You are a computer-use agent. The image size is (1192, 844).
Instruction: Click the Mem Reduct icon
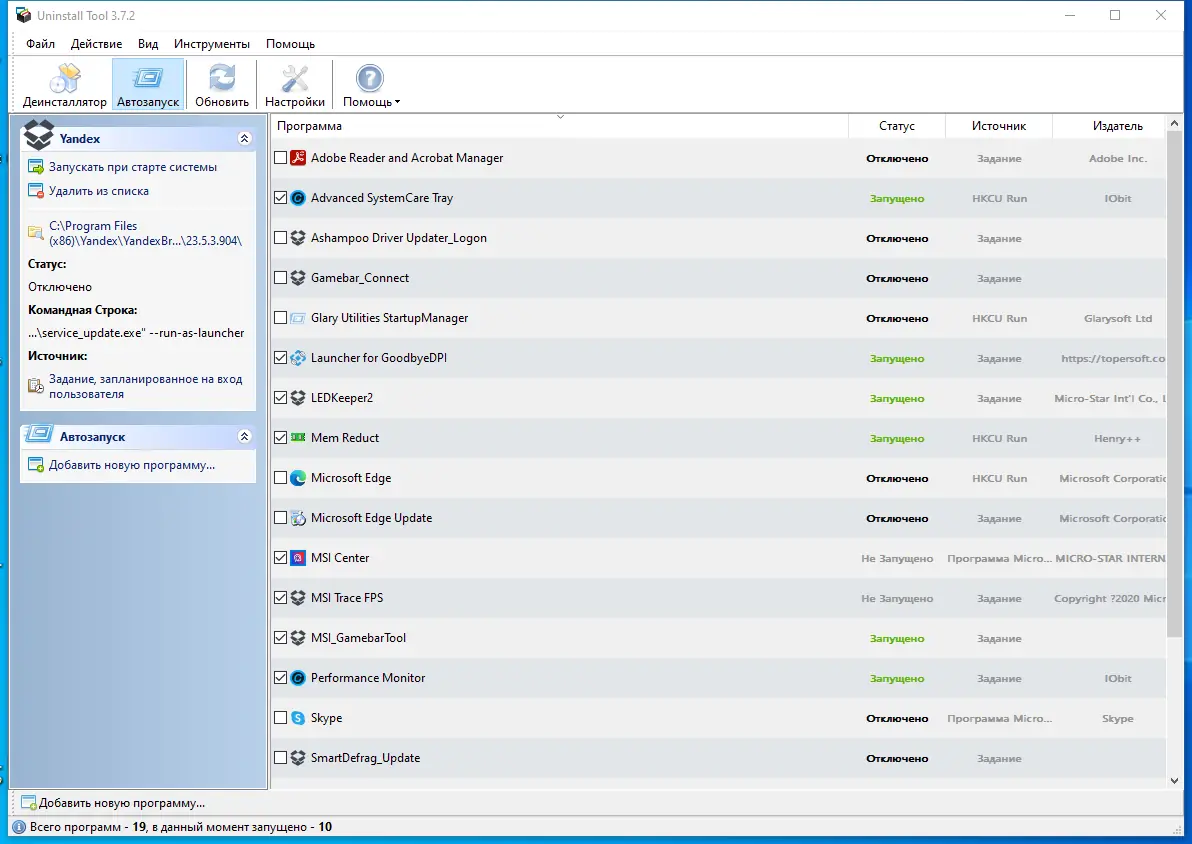(x=298, y=438)
